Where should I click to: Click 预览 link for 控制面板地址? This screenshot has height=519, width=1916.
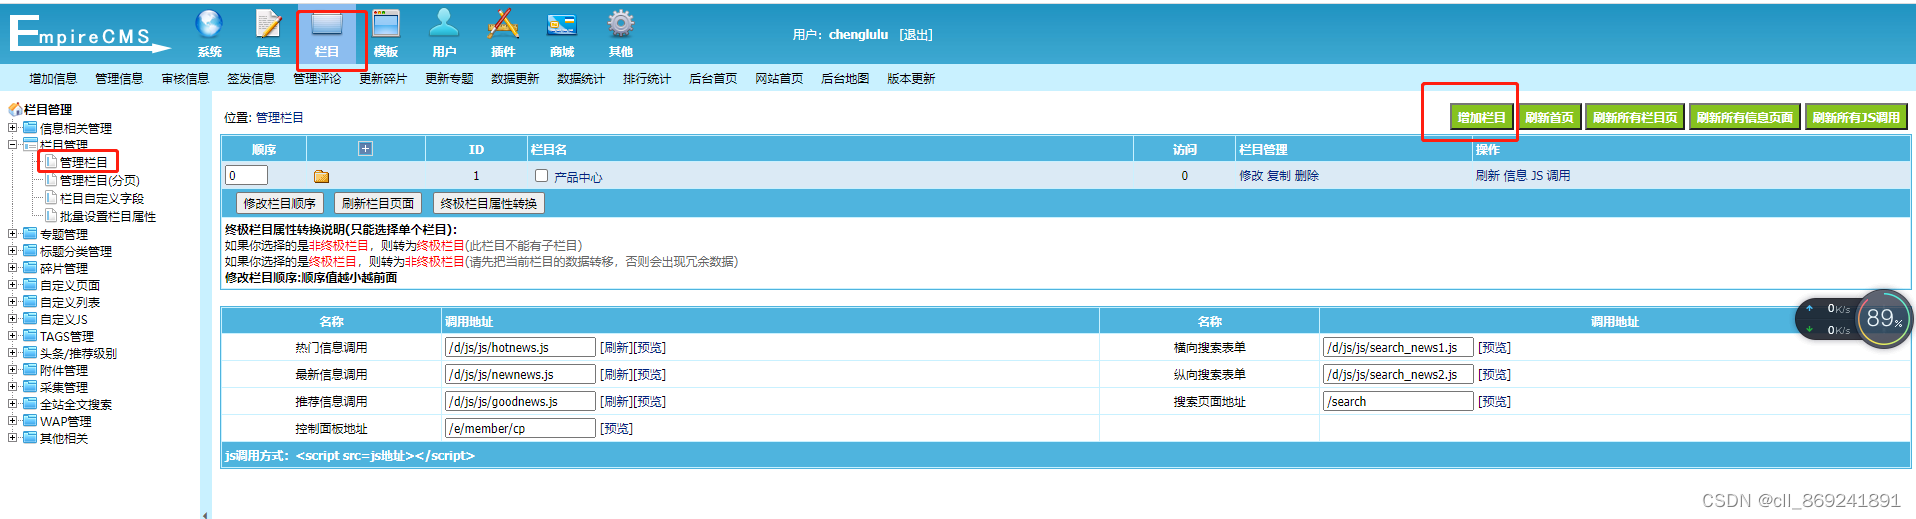pyautogui.click(x=616, y=429)
